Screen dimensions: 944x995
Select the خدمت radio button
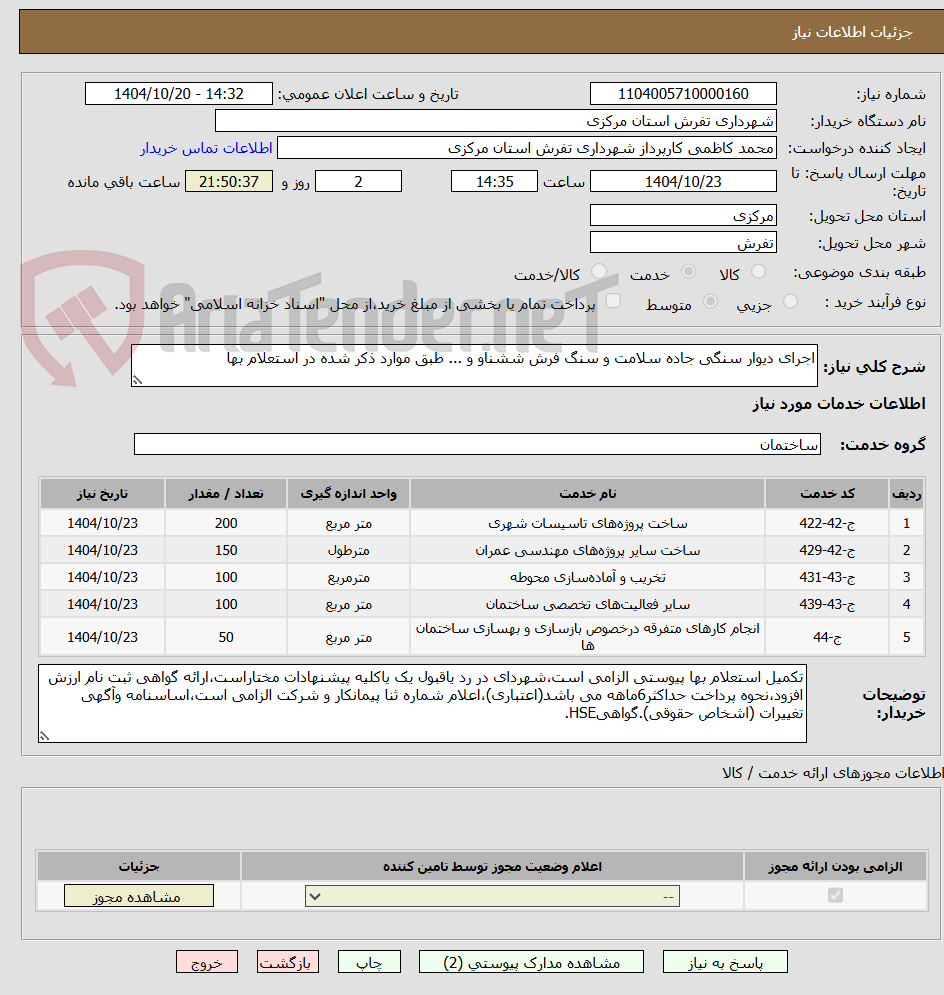688,272
